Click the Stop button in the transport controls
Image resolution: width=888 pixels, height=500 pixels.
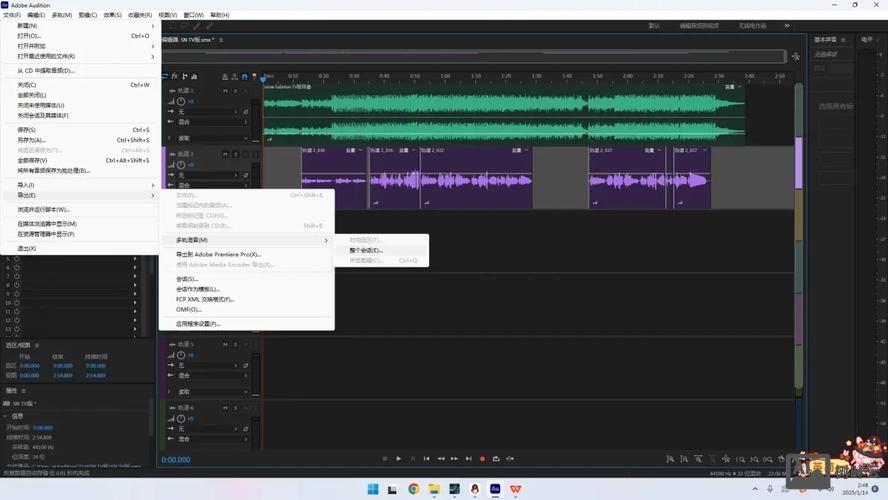pos(384,459)
